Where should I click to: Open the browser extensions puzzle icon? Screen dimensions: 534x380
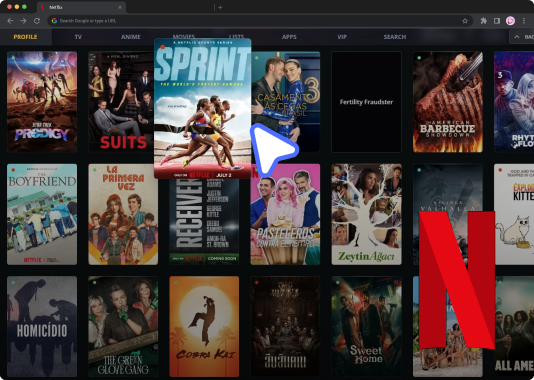click(483, 21)
